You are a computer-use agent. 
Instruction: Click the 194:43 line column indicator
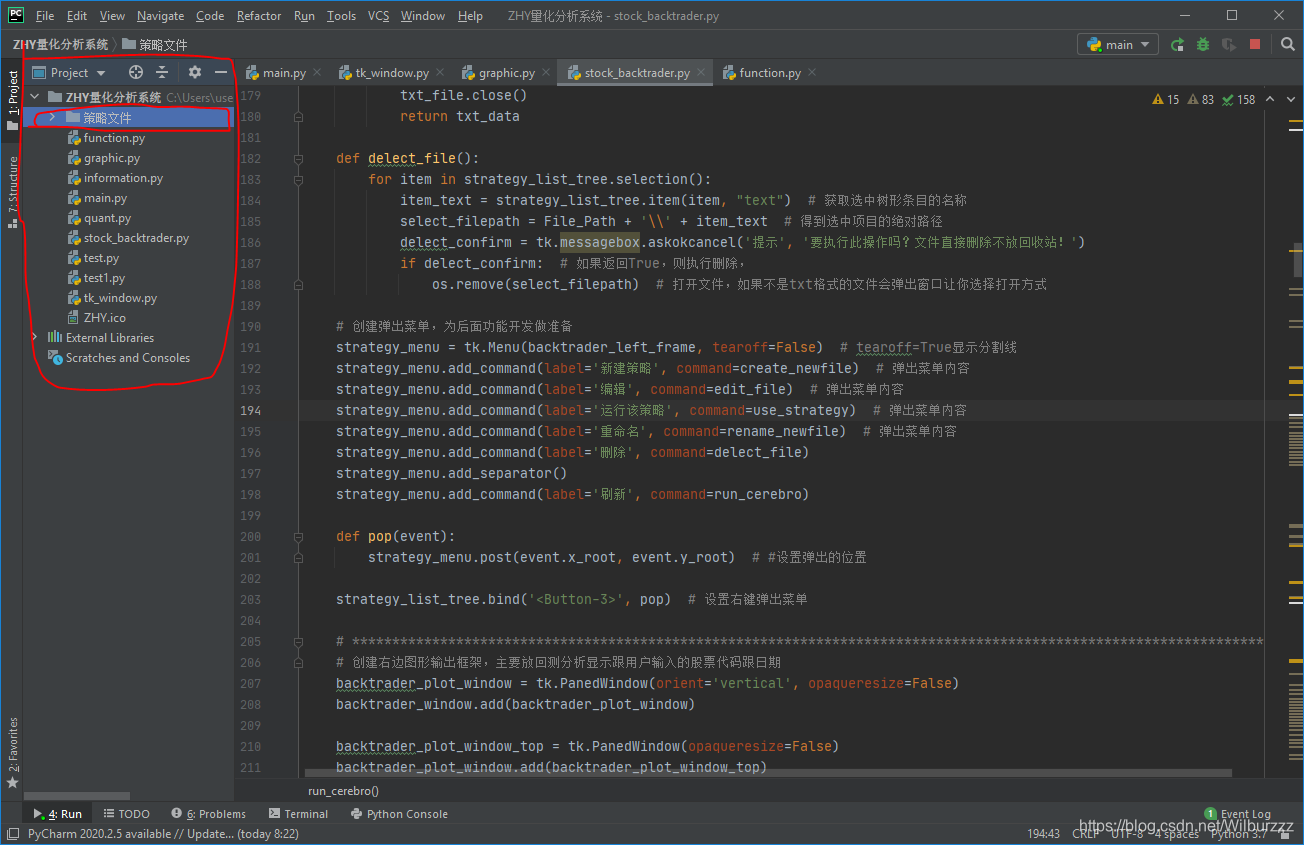tap(1043, 834)
